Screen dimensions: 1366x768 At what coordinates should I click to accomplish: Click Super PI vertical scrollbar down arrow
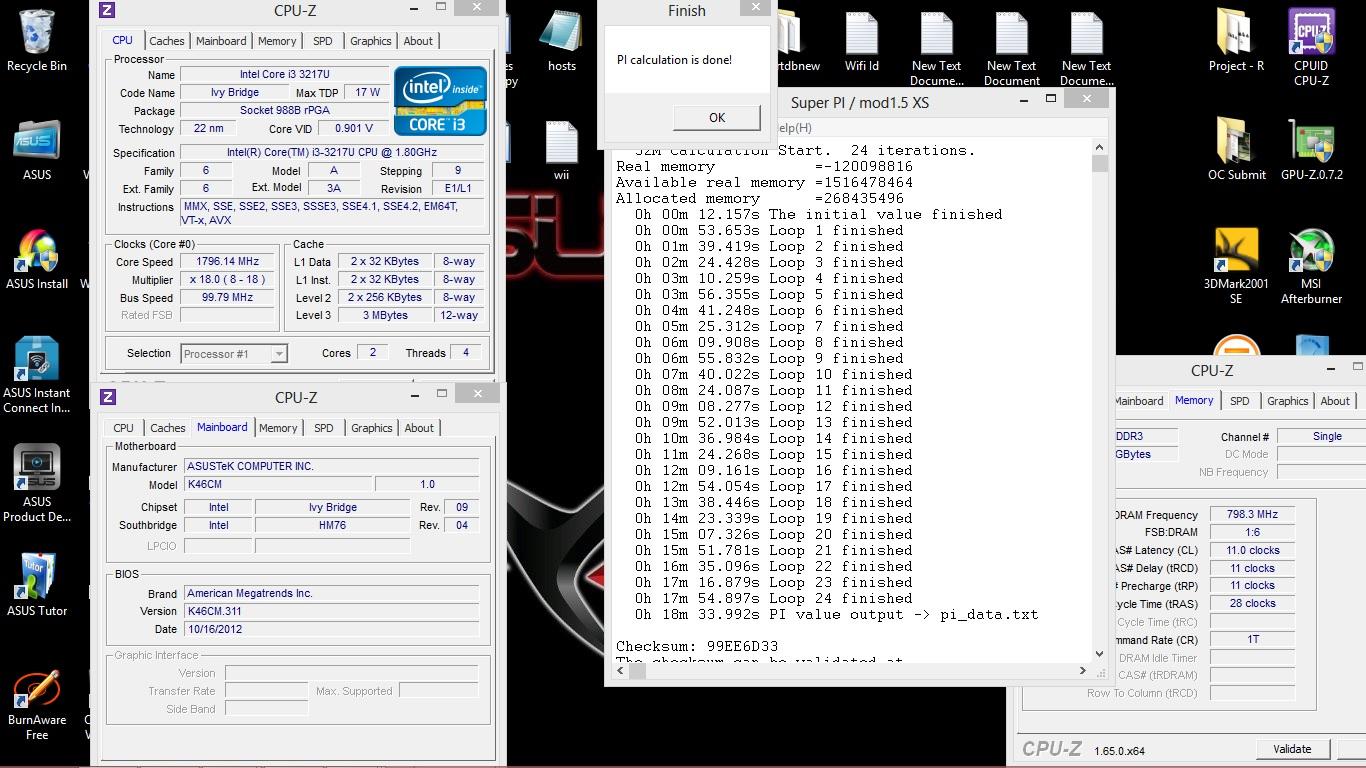pos(1099,654)
